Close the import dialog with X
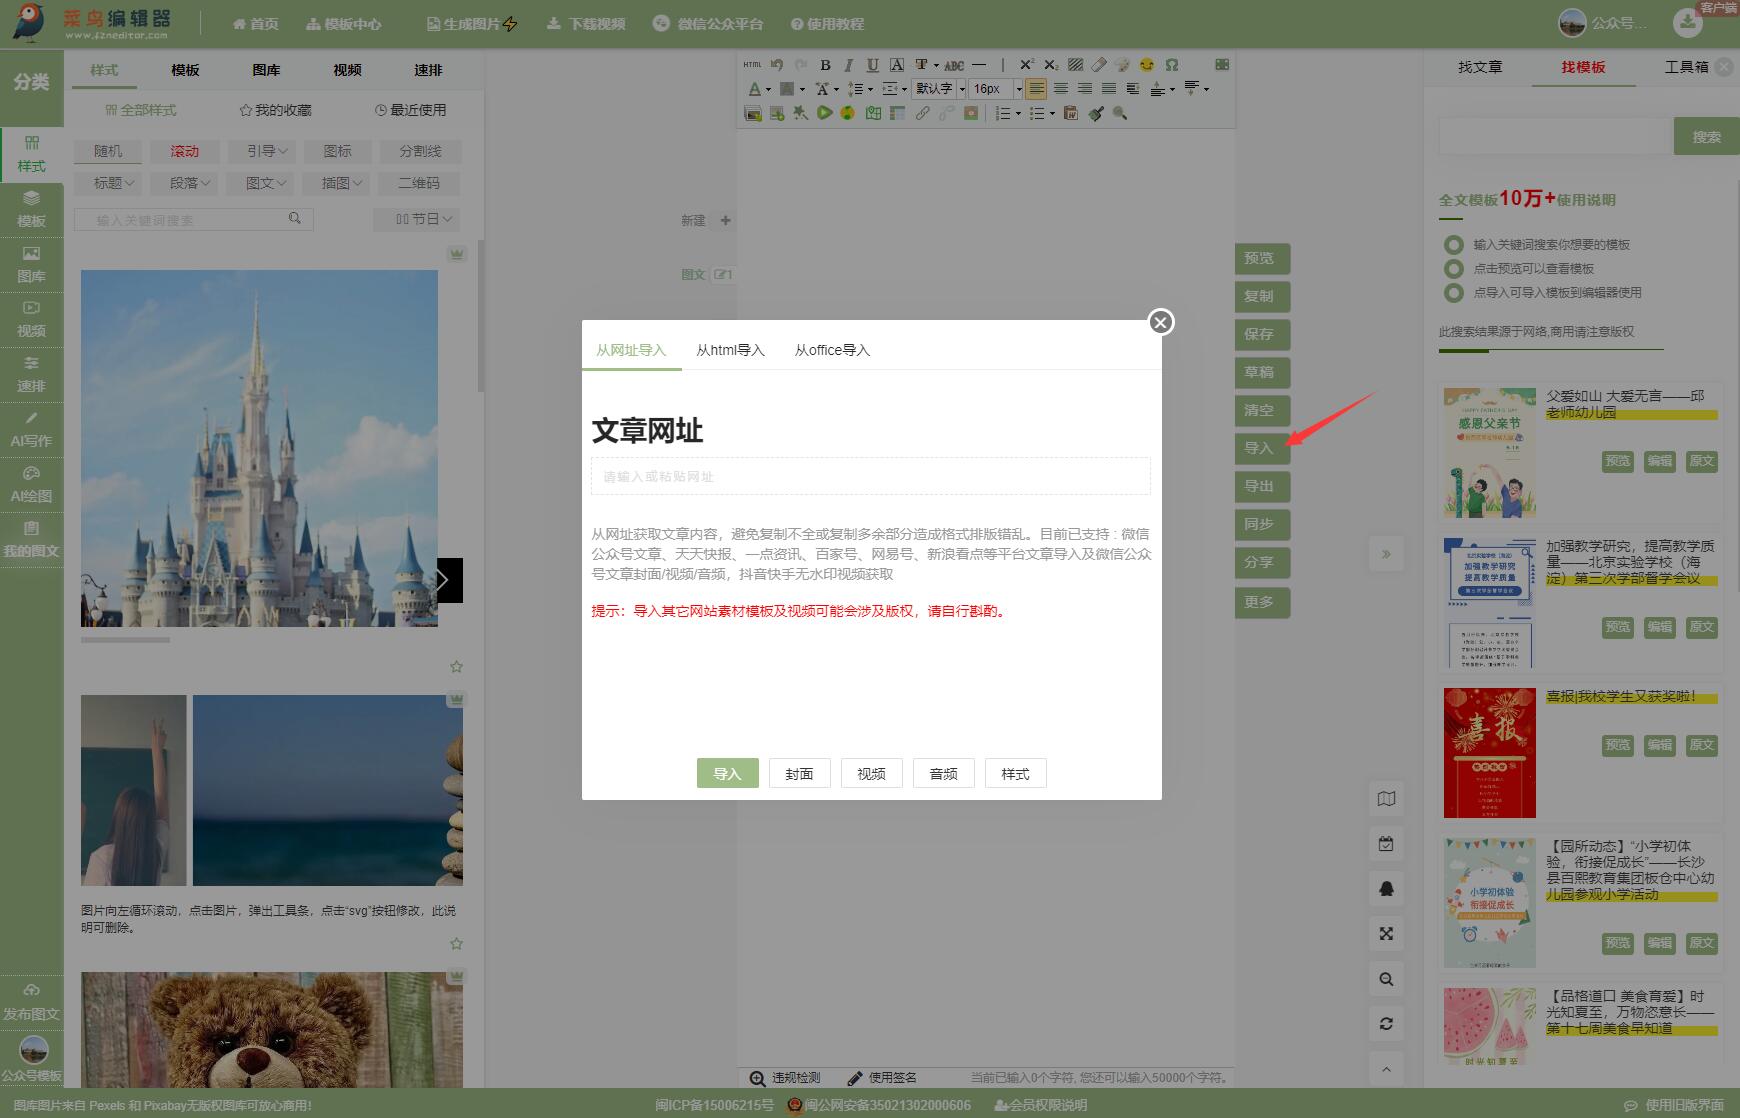The width and height of the screenshot is (1740, 1118). coord(1160,322)
